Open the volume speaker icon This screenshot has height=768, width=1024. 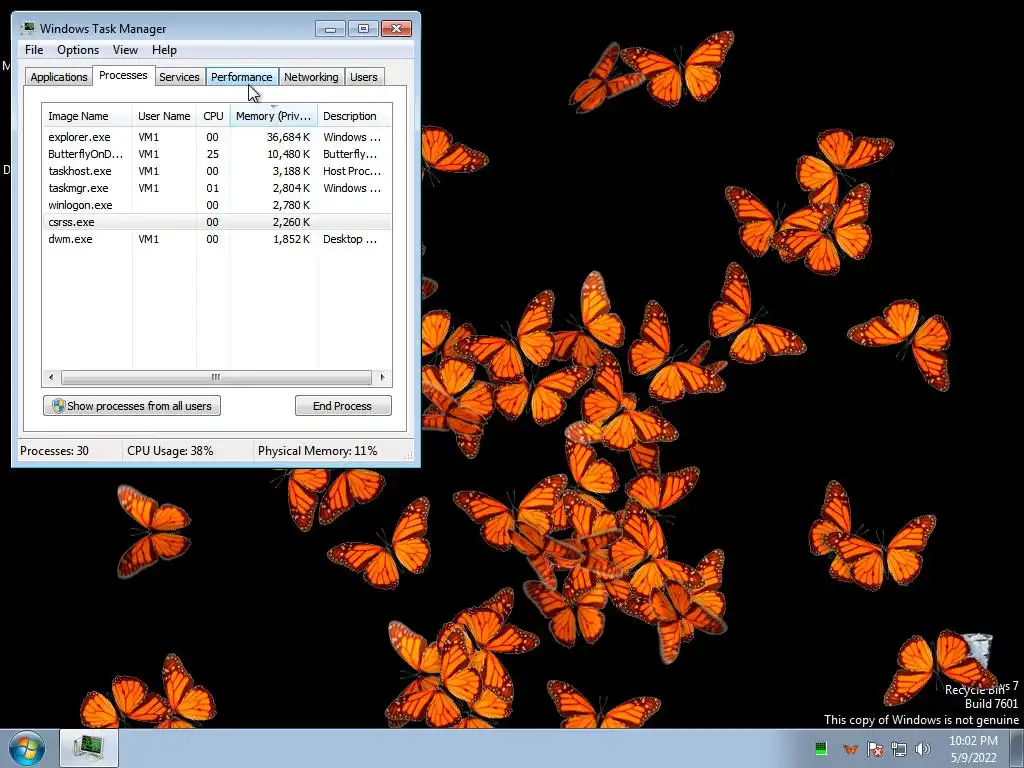923,749
